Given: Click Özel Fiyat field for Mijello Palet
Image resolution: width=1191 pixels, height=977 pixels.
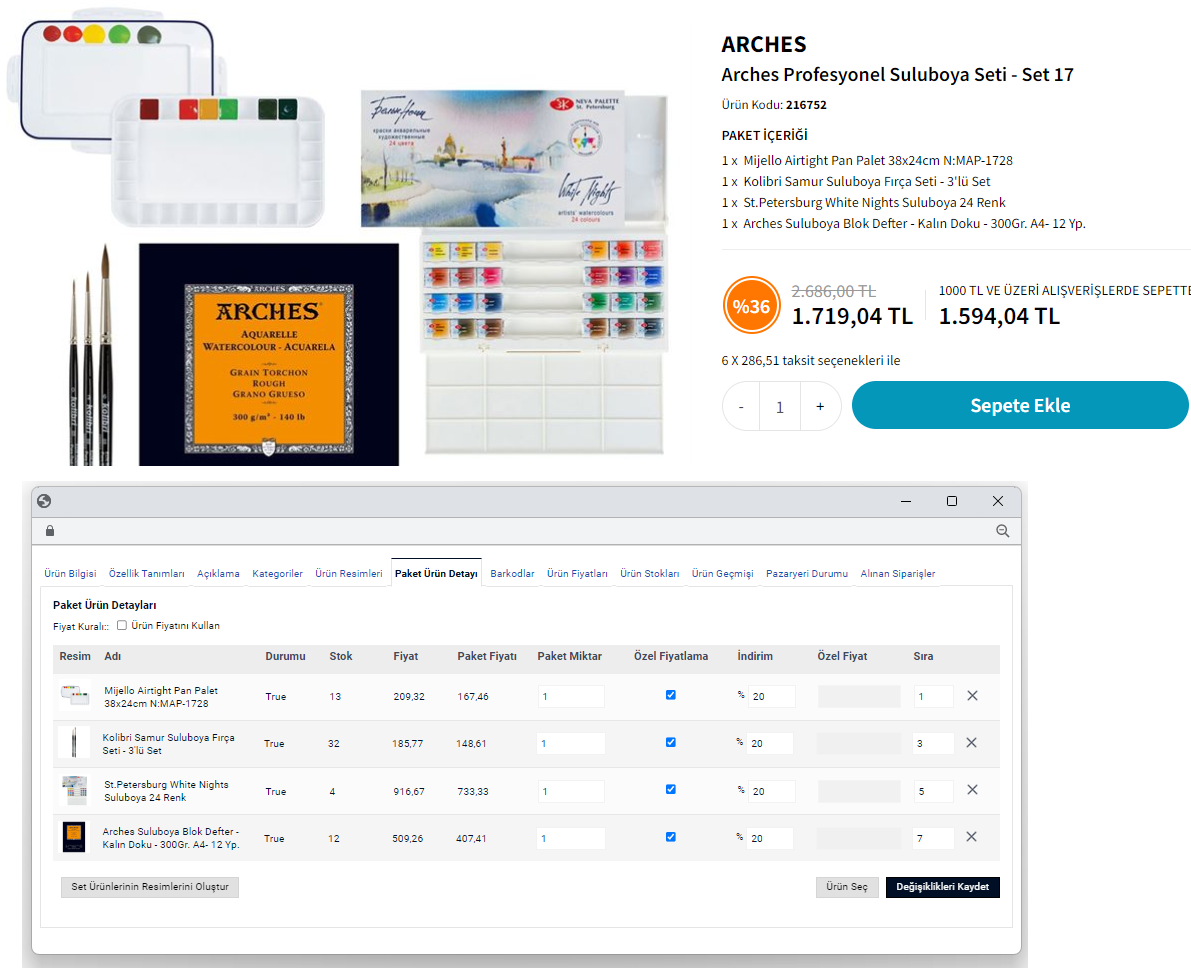Looking at the screenshot, I should point(859,696).
